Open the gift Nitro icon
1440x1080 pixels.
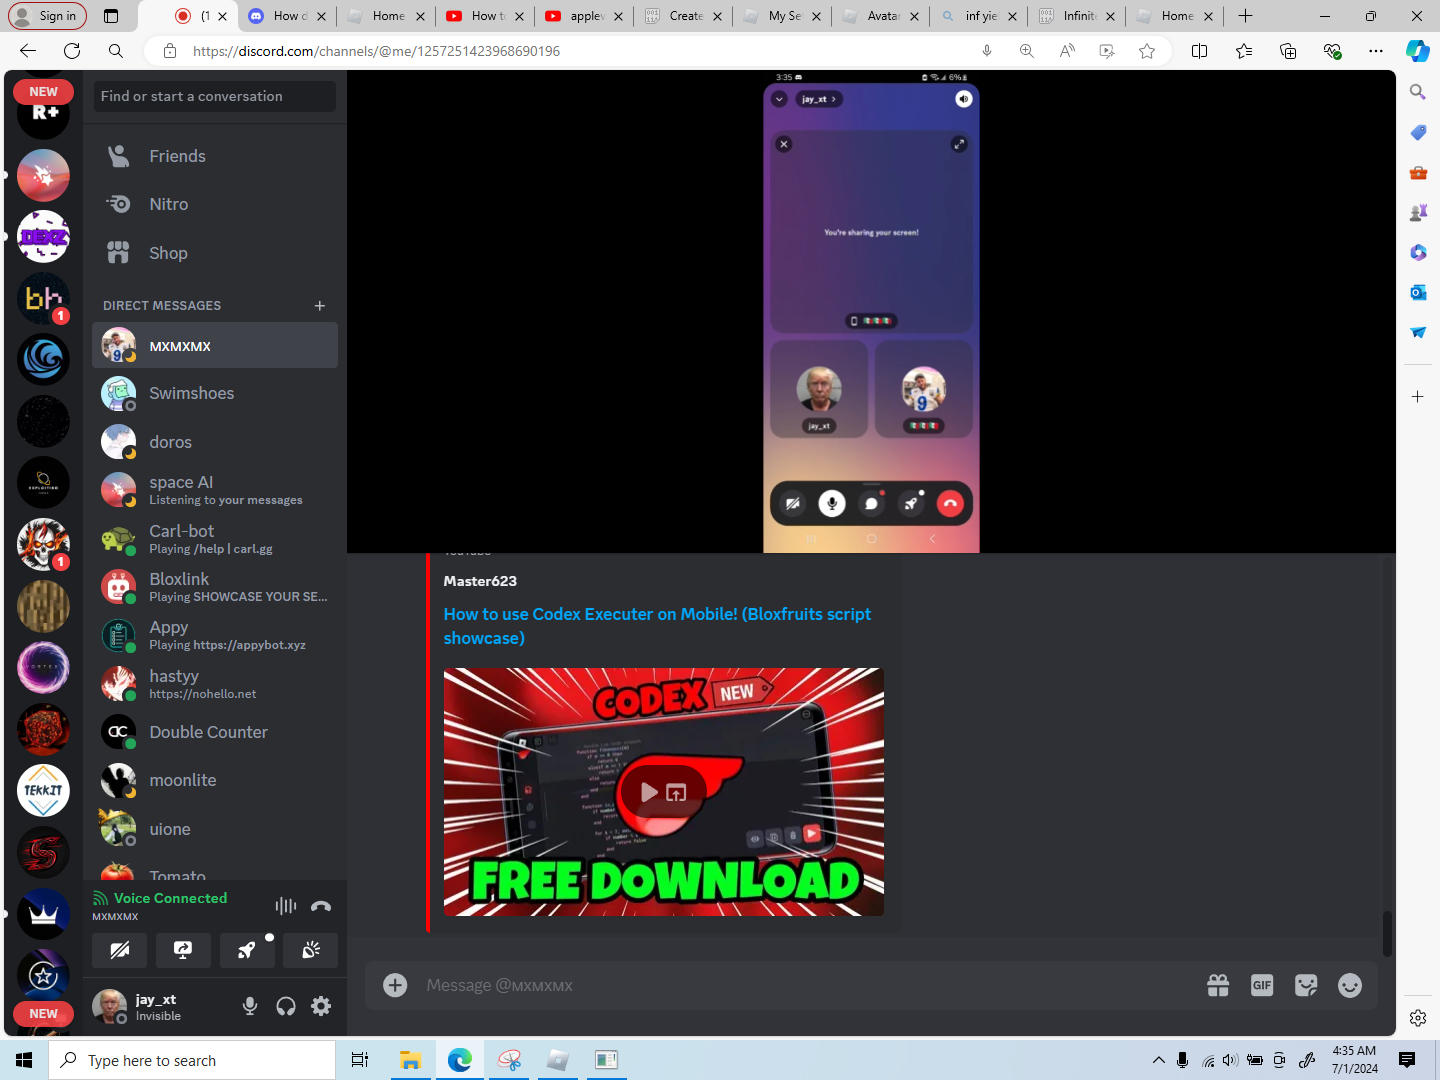point(1218,985)
